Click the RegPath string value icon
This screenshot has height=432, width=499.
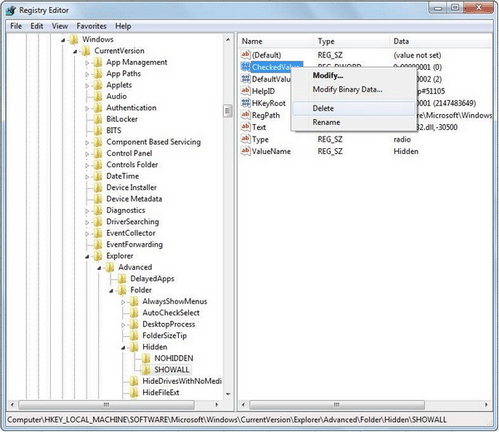click(246, 115)
